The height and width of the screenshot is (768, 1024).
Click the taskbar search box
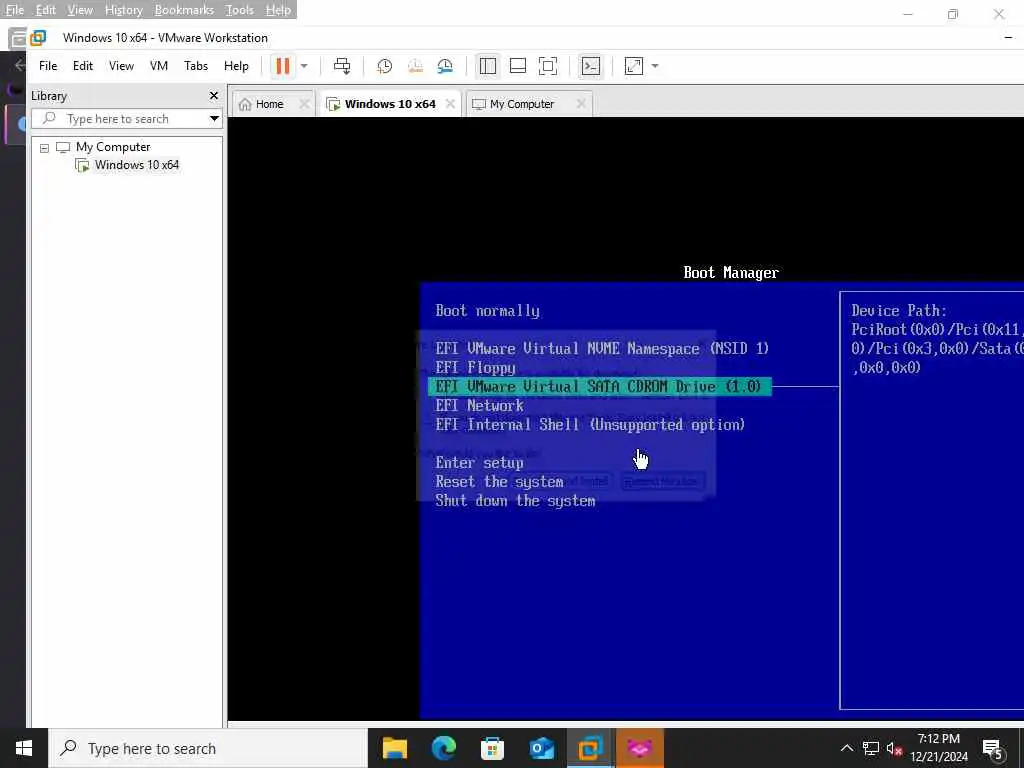tap(208, 748)
